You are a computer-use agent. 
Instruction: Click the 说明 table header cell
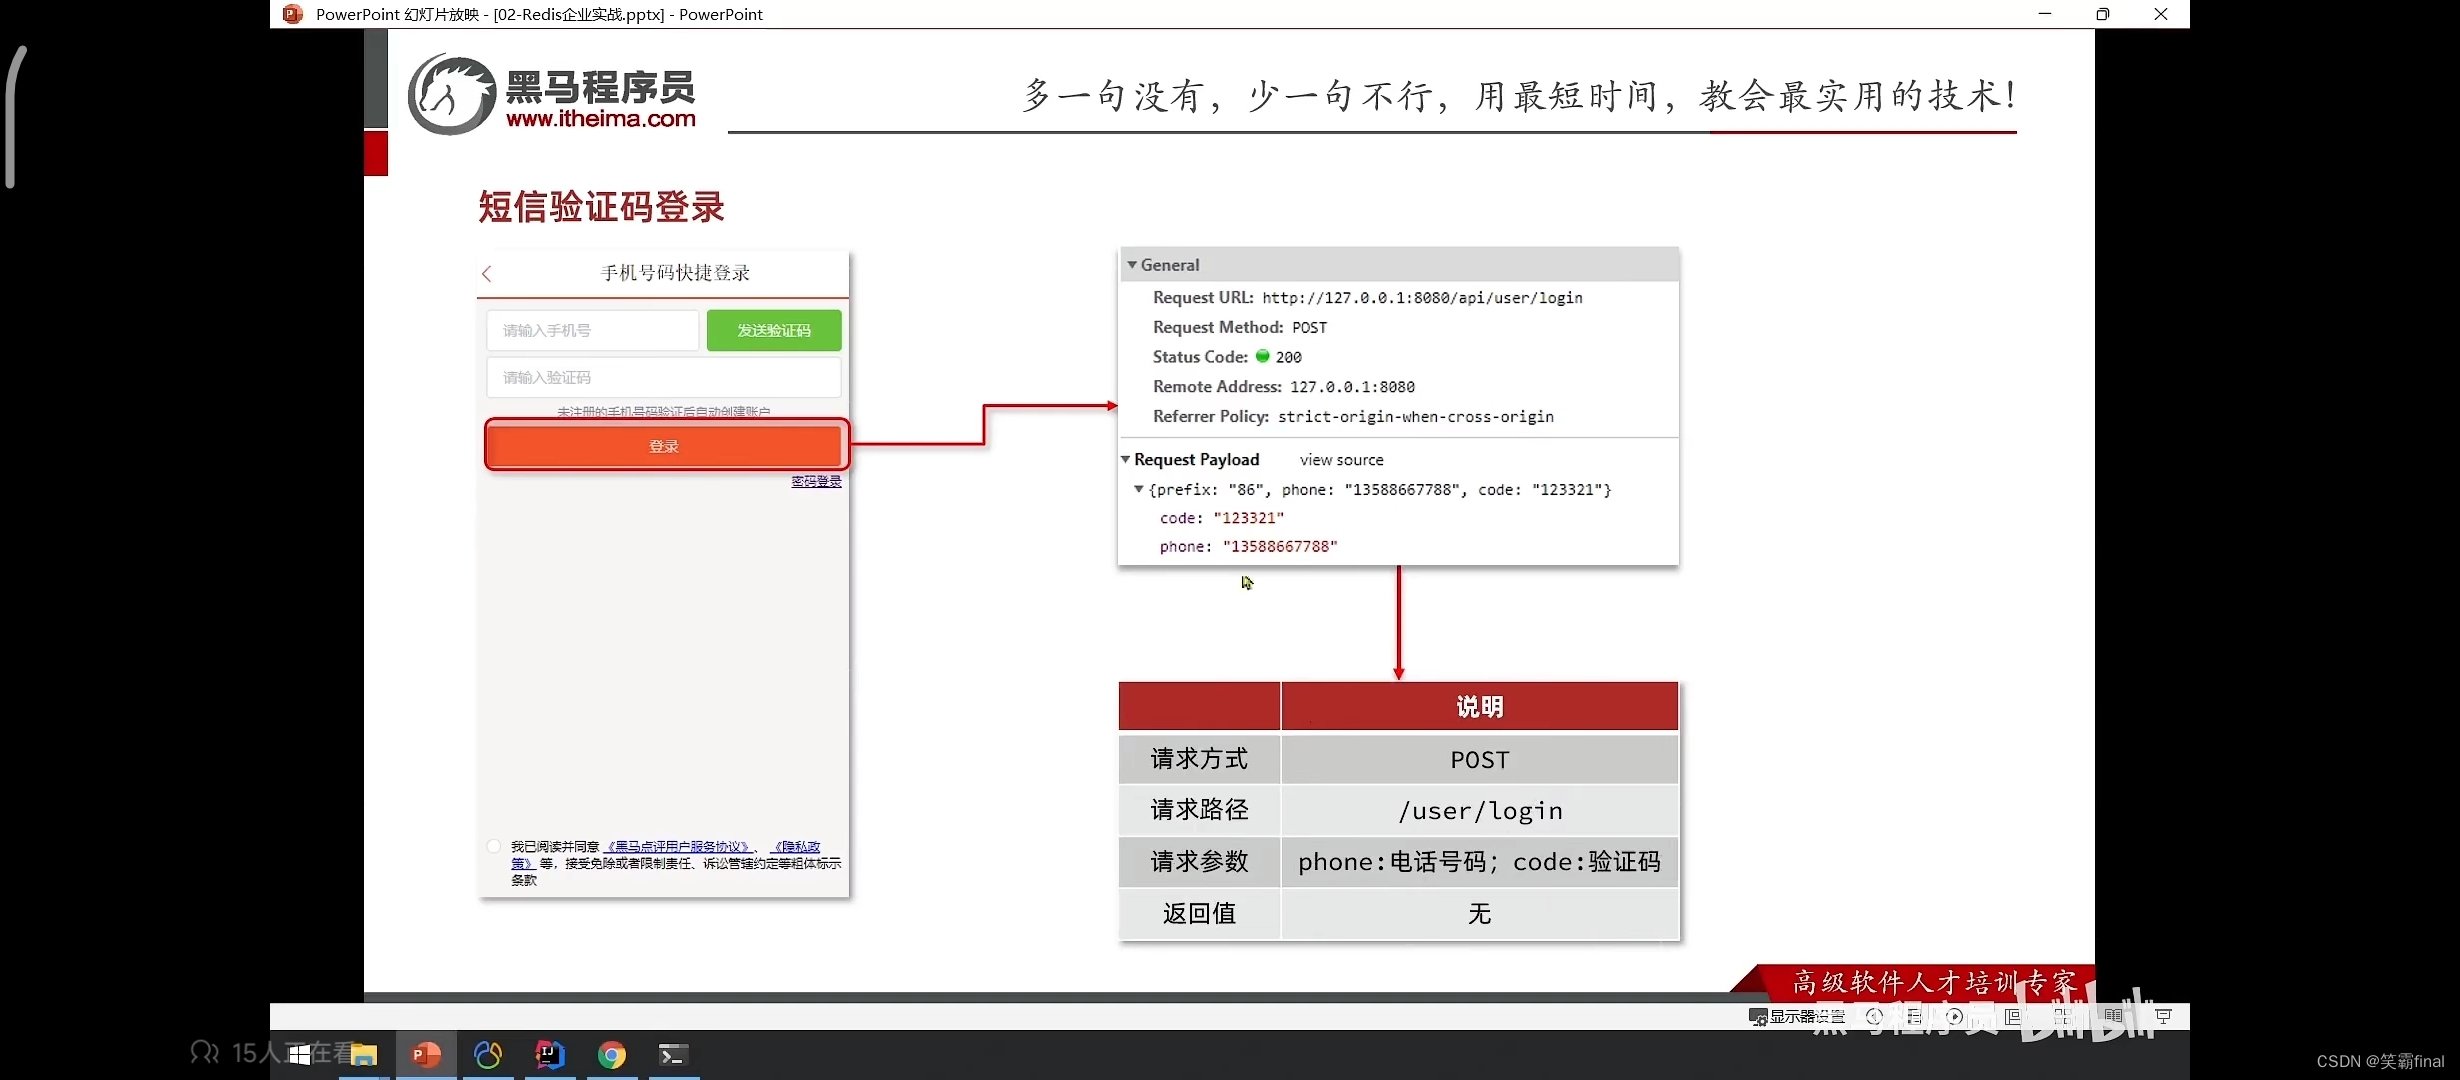[x=1479, y=707]
